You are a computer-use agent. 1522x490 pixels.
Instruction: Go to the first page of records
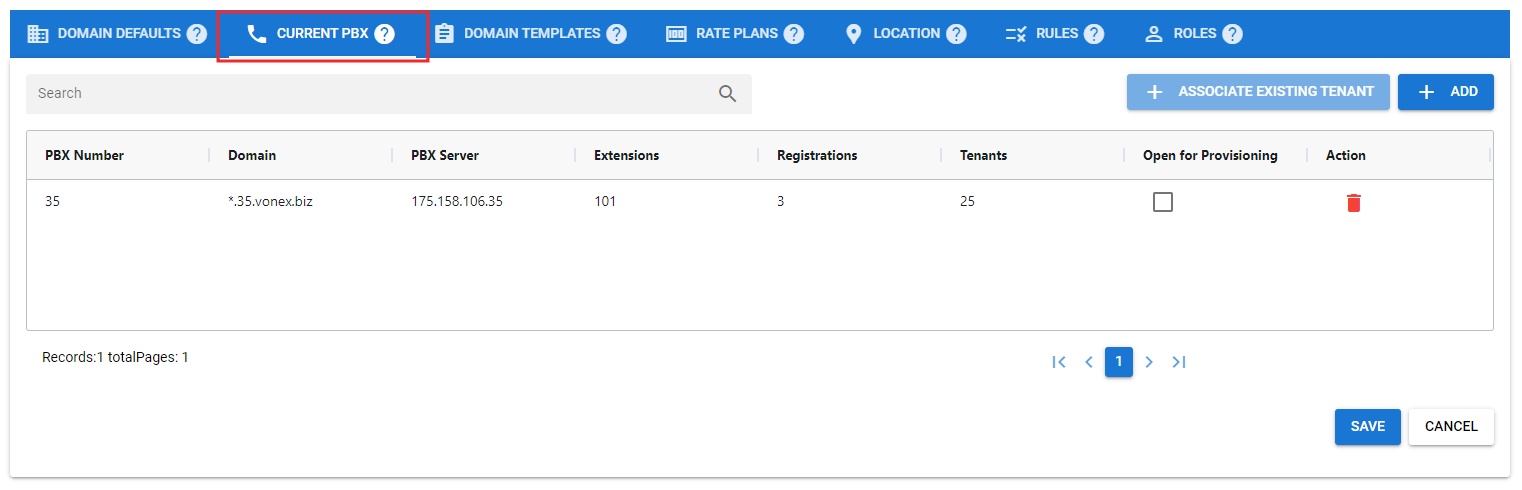tap(1059, 362)
